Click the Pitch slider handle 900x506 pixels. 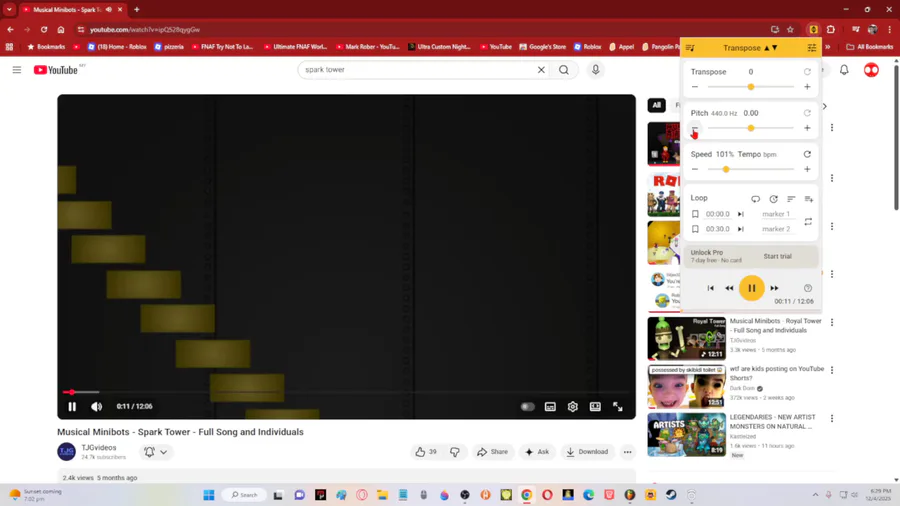(x=751, y=128)
